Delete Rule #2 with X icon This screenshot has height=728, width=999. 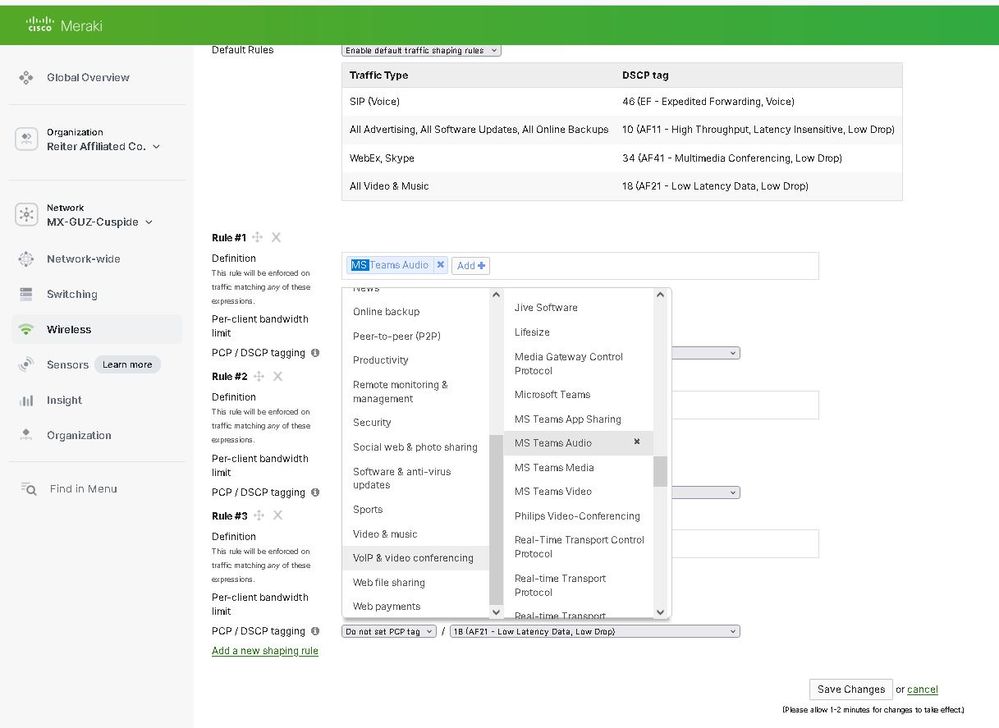click(278, 377)
